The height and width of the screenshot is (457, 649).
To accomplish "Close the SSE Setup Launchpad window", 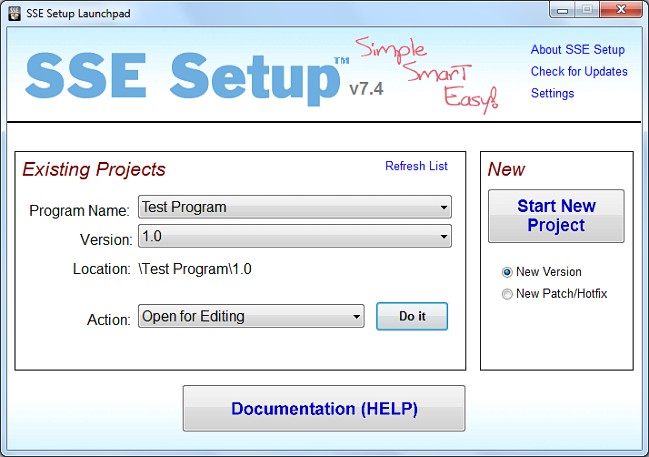I will [619, 10].
